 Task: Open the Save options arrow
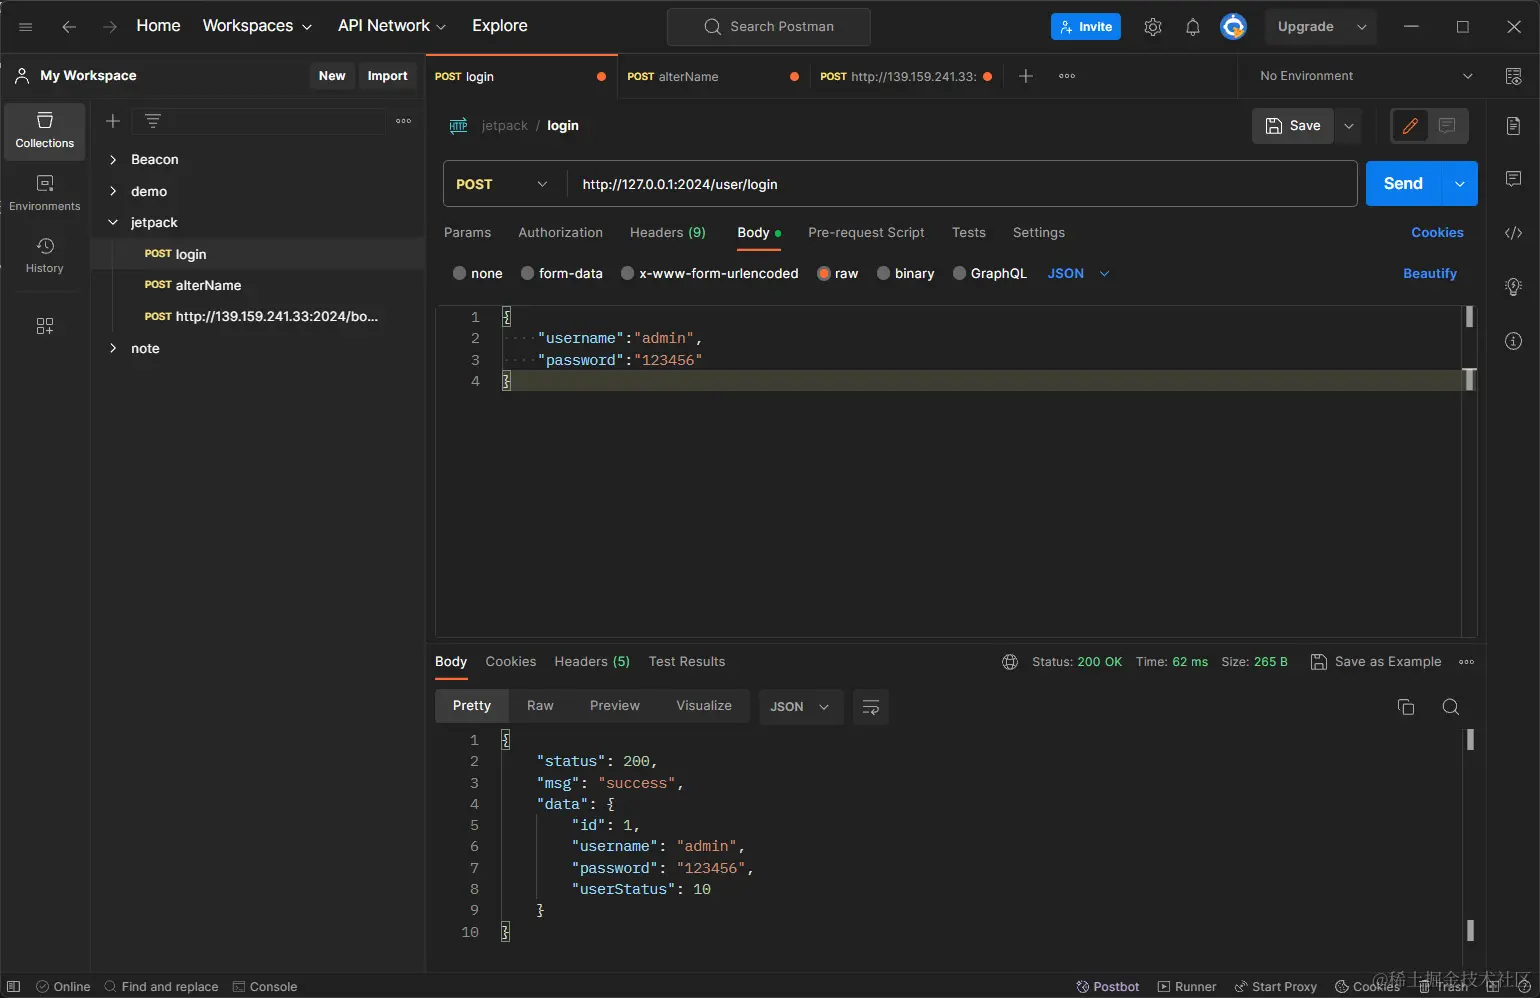[1349, 126]
